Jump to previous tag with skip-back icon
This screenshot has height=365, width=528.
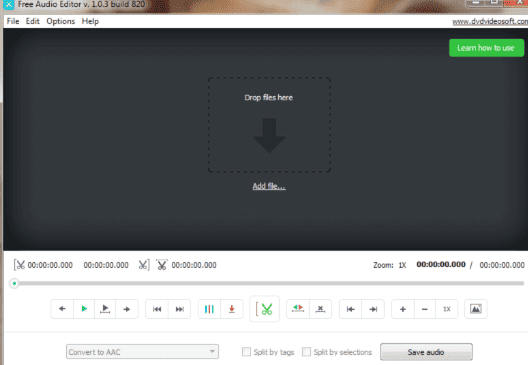[x=157, y=309]
